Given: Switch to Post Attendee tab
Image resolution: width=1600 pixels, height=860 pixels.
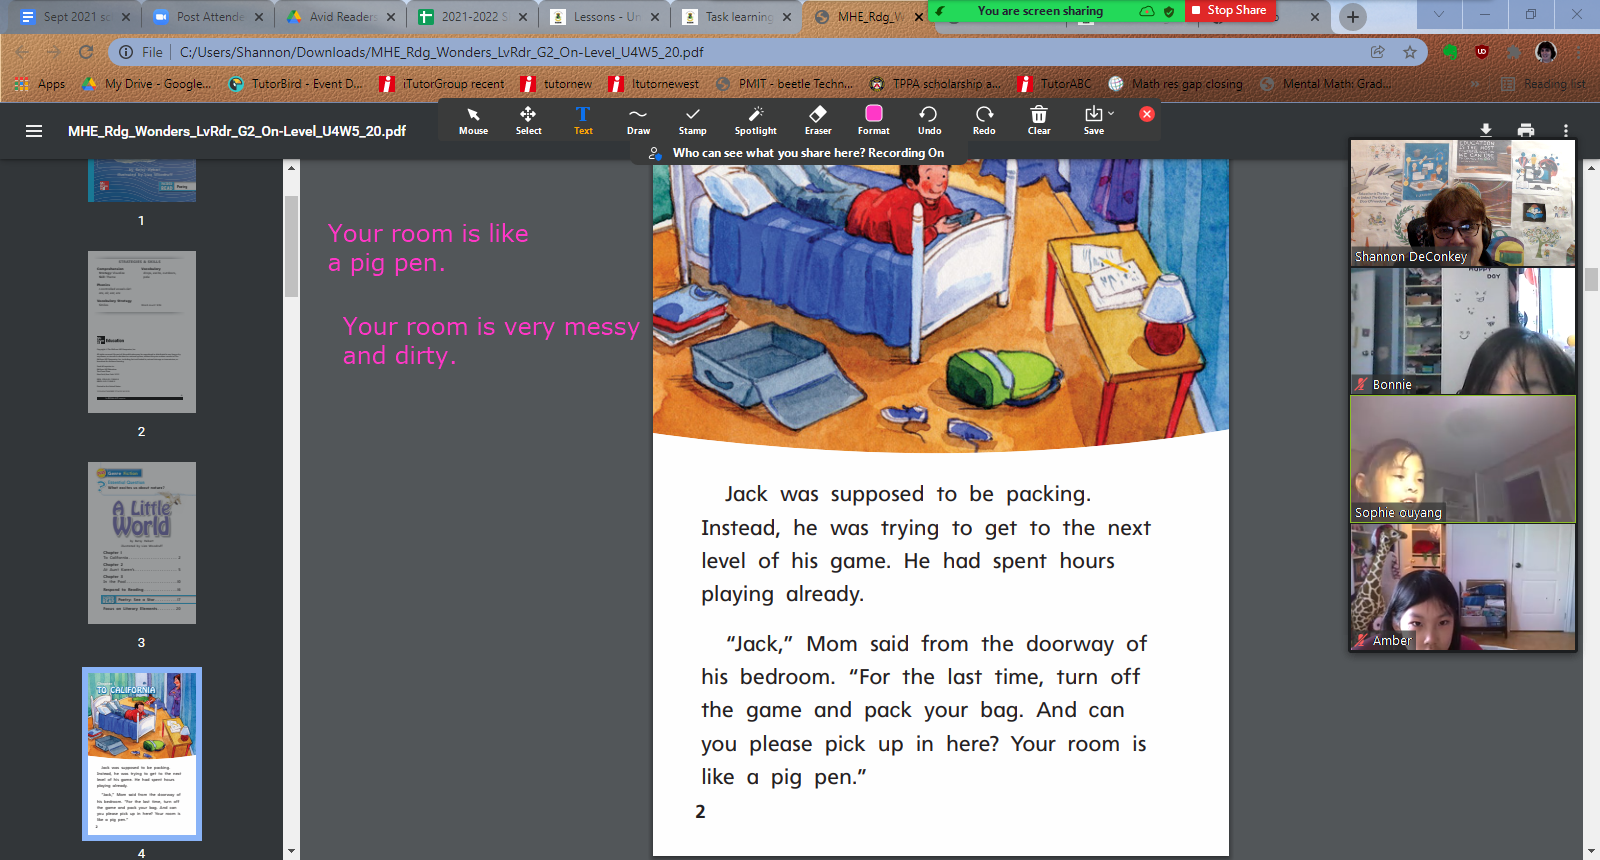Looking at the screenshot, I should (208, 17).
